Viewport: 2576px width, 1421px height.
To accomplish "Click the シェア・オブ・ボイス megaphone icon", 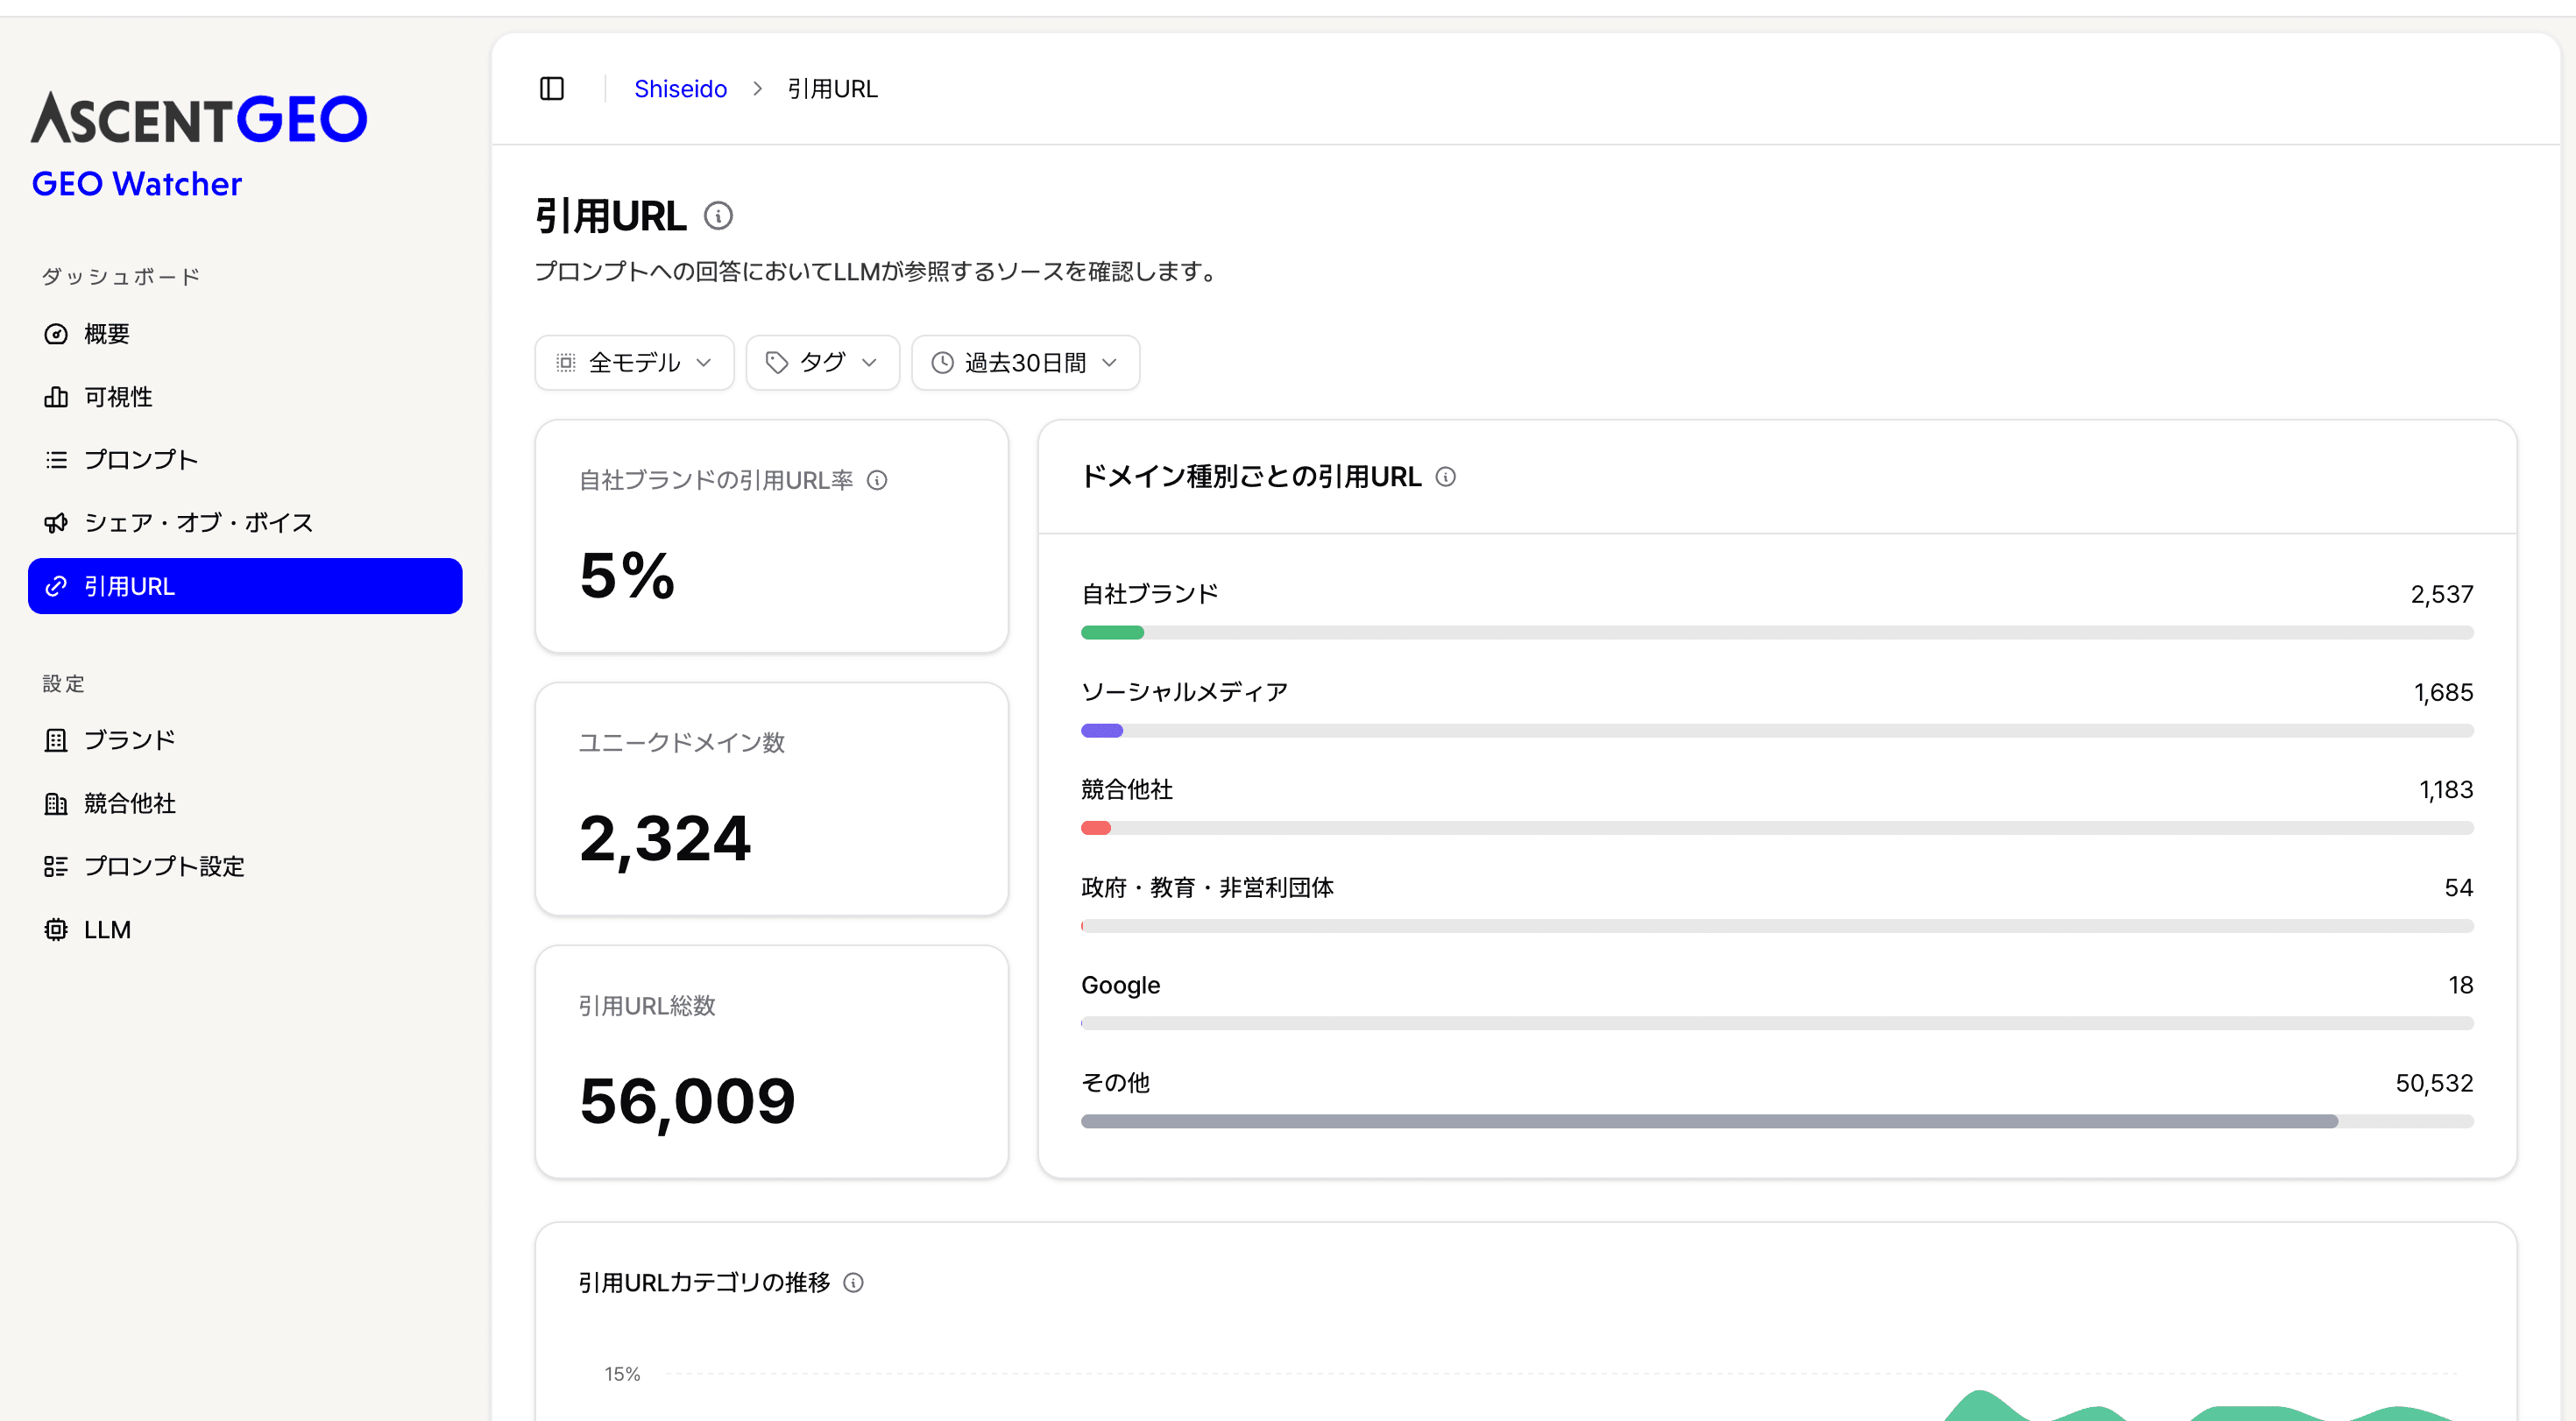I will tap(56, 523).
